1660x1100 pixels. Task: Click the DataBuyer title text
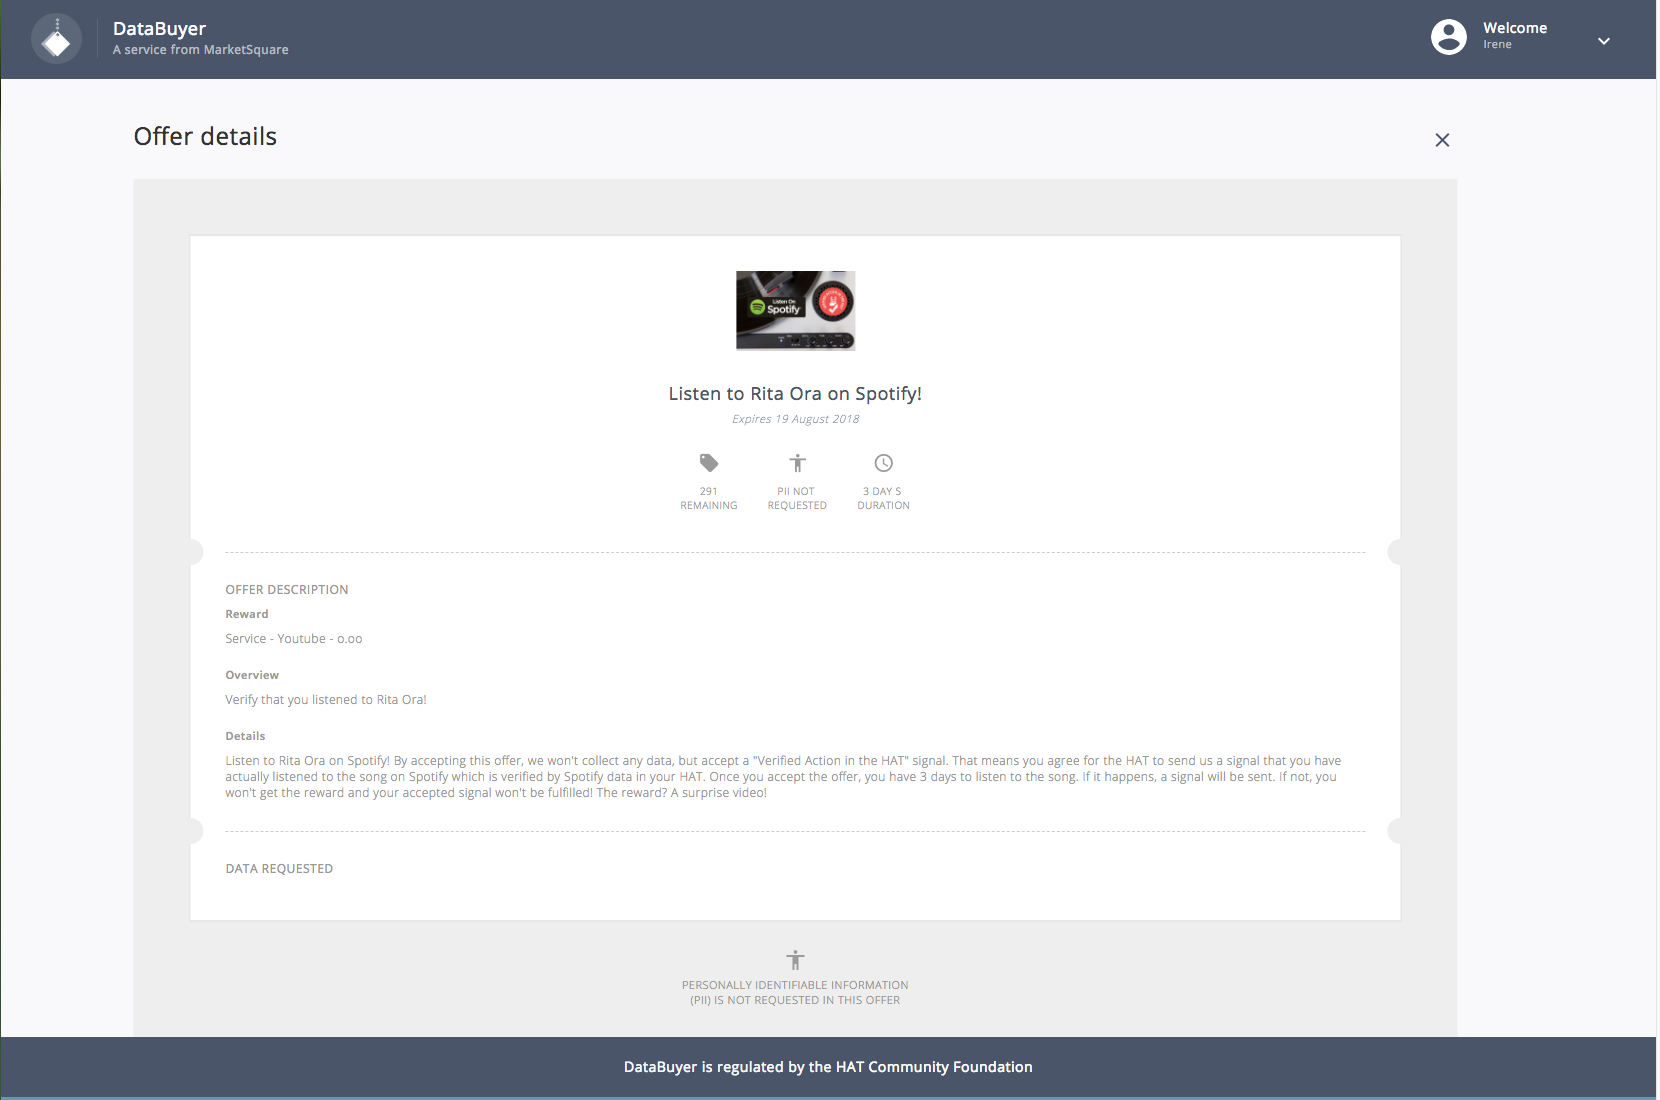[x=159, y=29]
